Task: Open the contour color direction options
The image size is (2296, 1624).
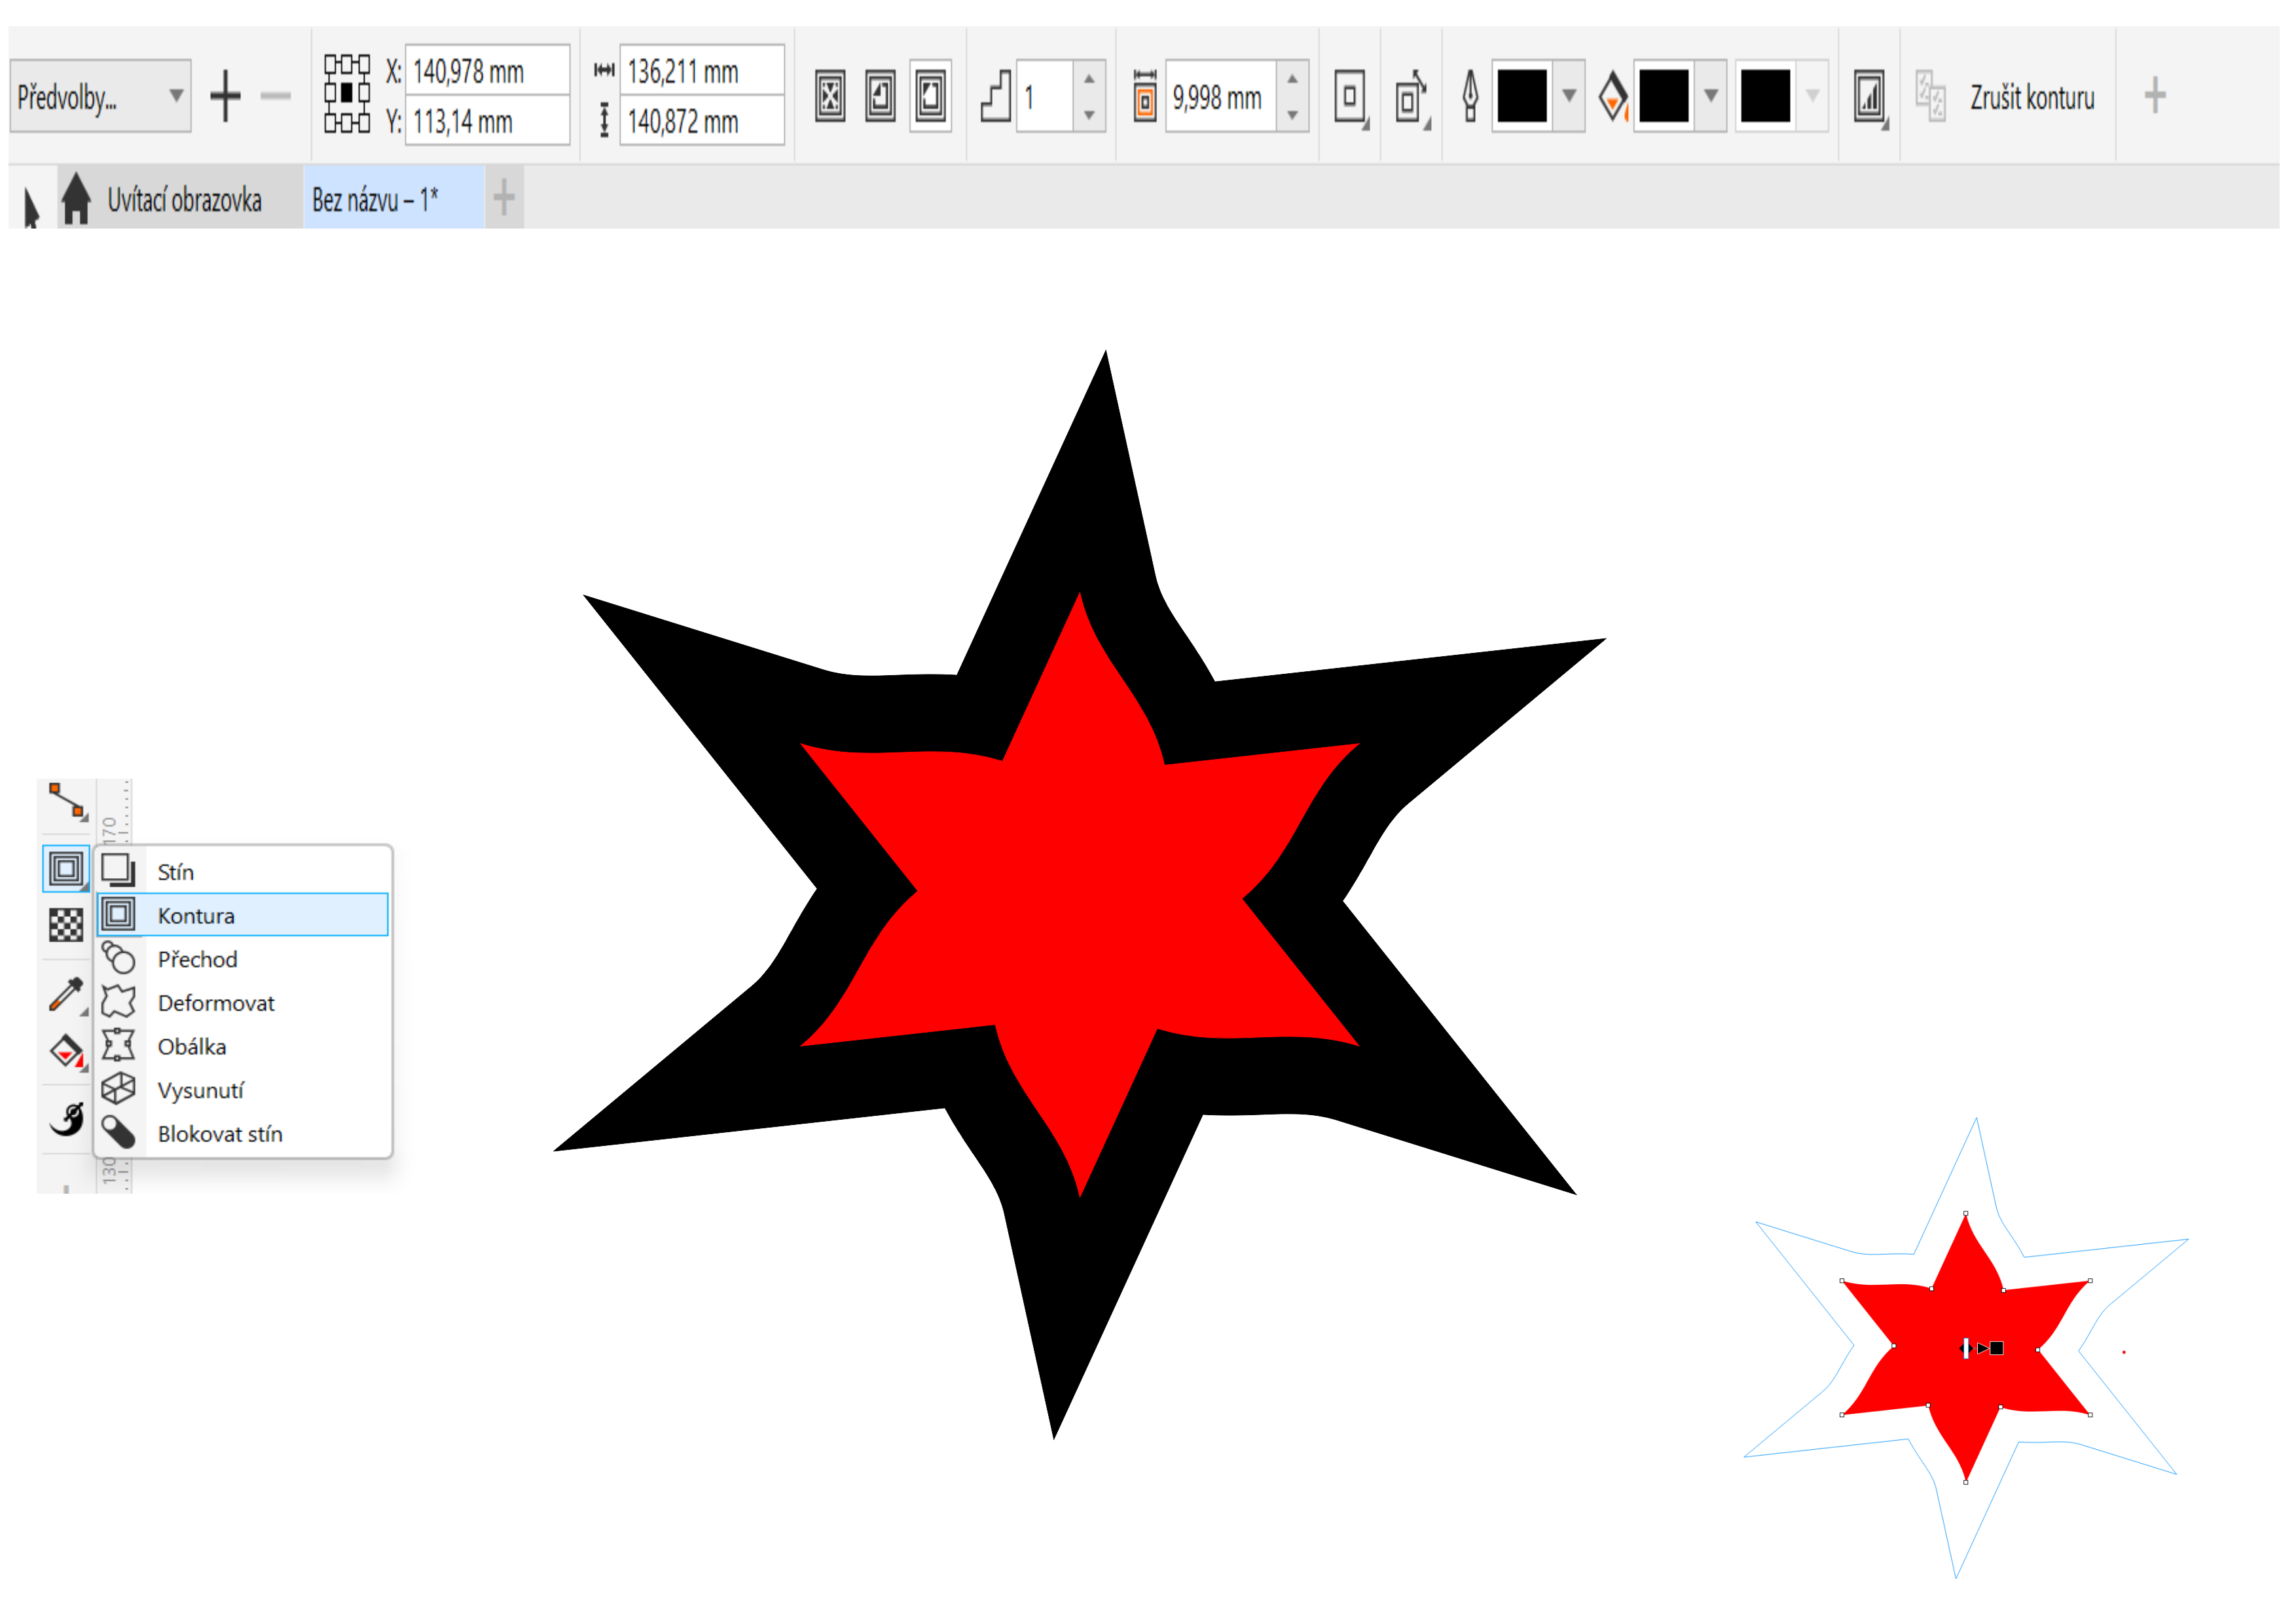Action: click(x=1411, y=98)
